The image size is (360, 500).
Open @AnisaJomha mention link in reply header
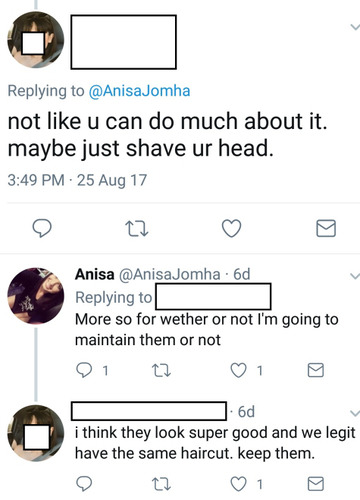click(139, 91)
